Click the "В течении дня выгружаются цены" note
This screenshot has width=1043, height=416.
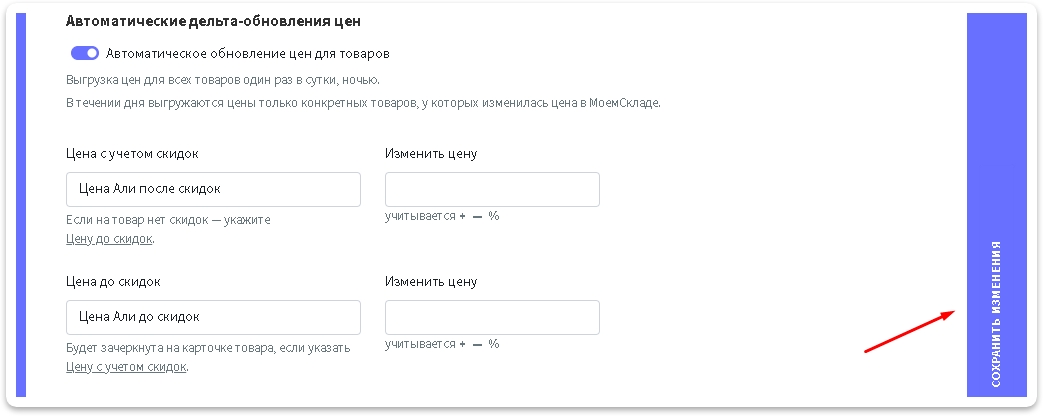pyautogui.click(x=364, y=103)
